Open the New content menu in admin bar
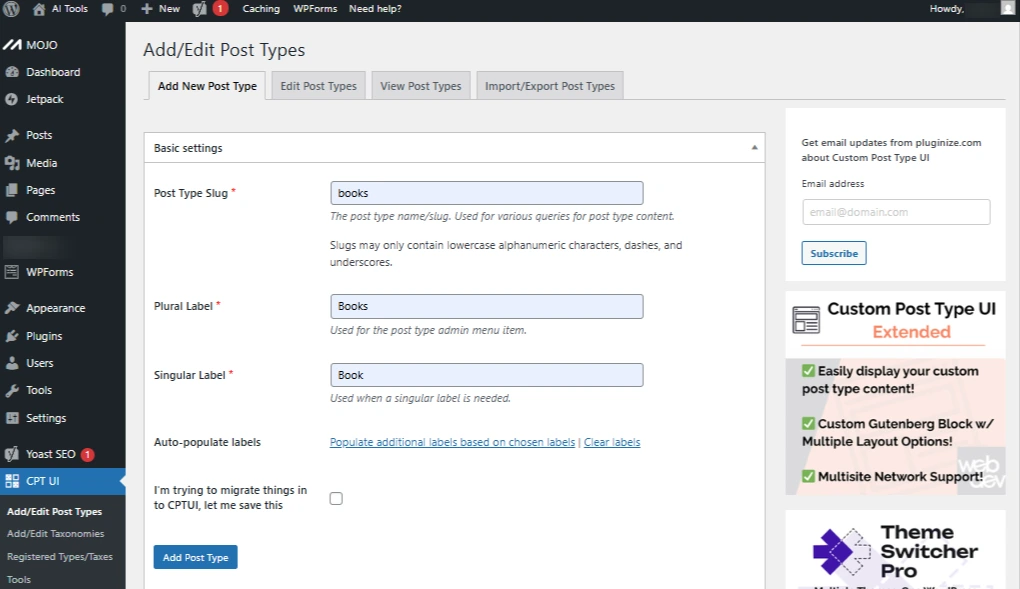This screenshot has height=589, width=1020. pyautogui.click(x=160, y=9)
